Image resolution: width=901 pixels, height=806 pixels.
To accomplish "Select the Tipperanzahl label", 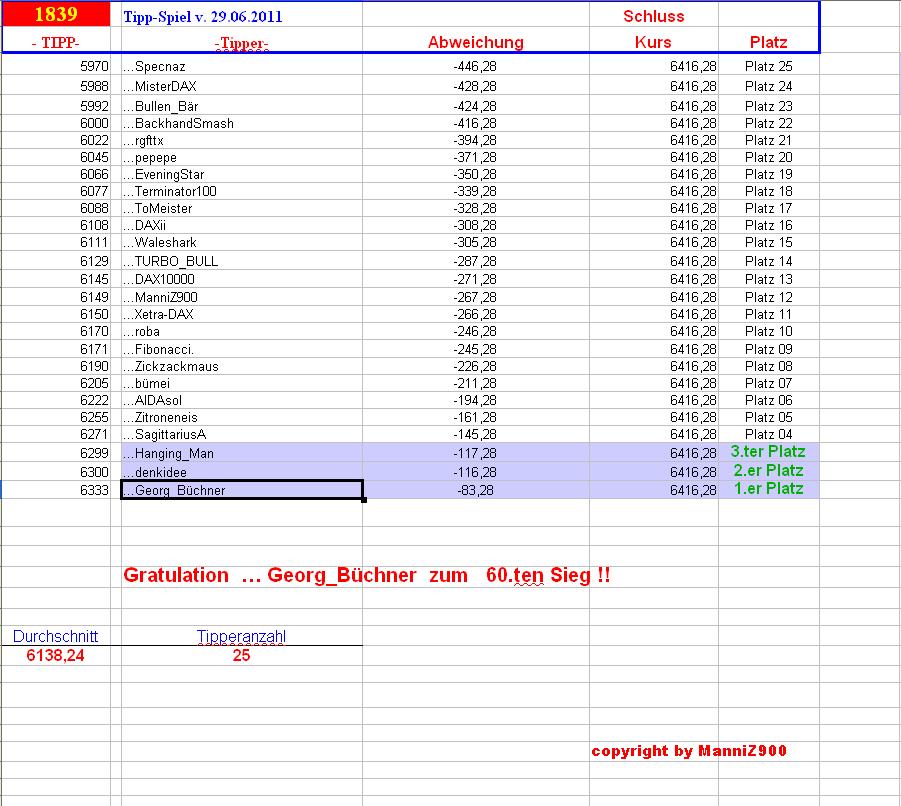I will pyautogui.click(x=241, y=636).
